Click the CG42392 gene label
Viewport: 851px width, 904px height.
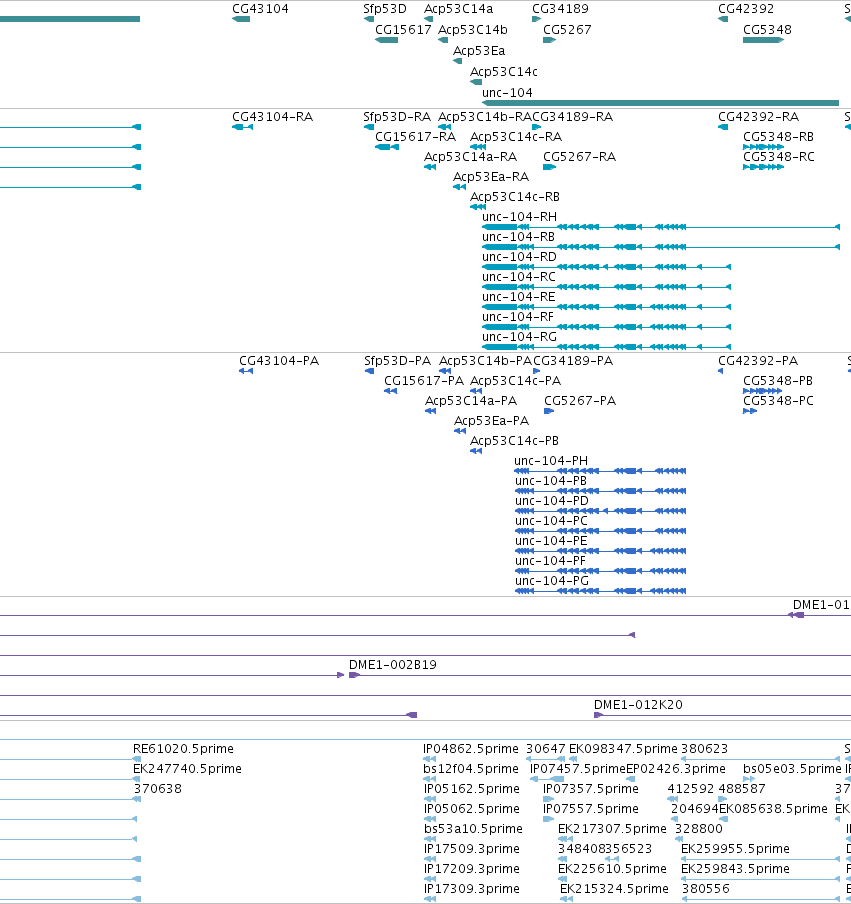point(745,9)
